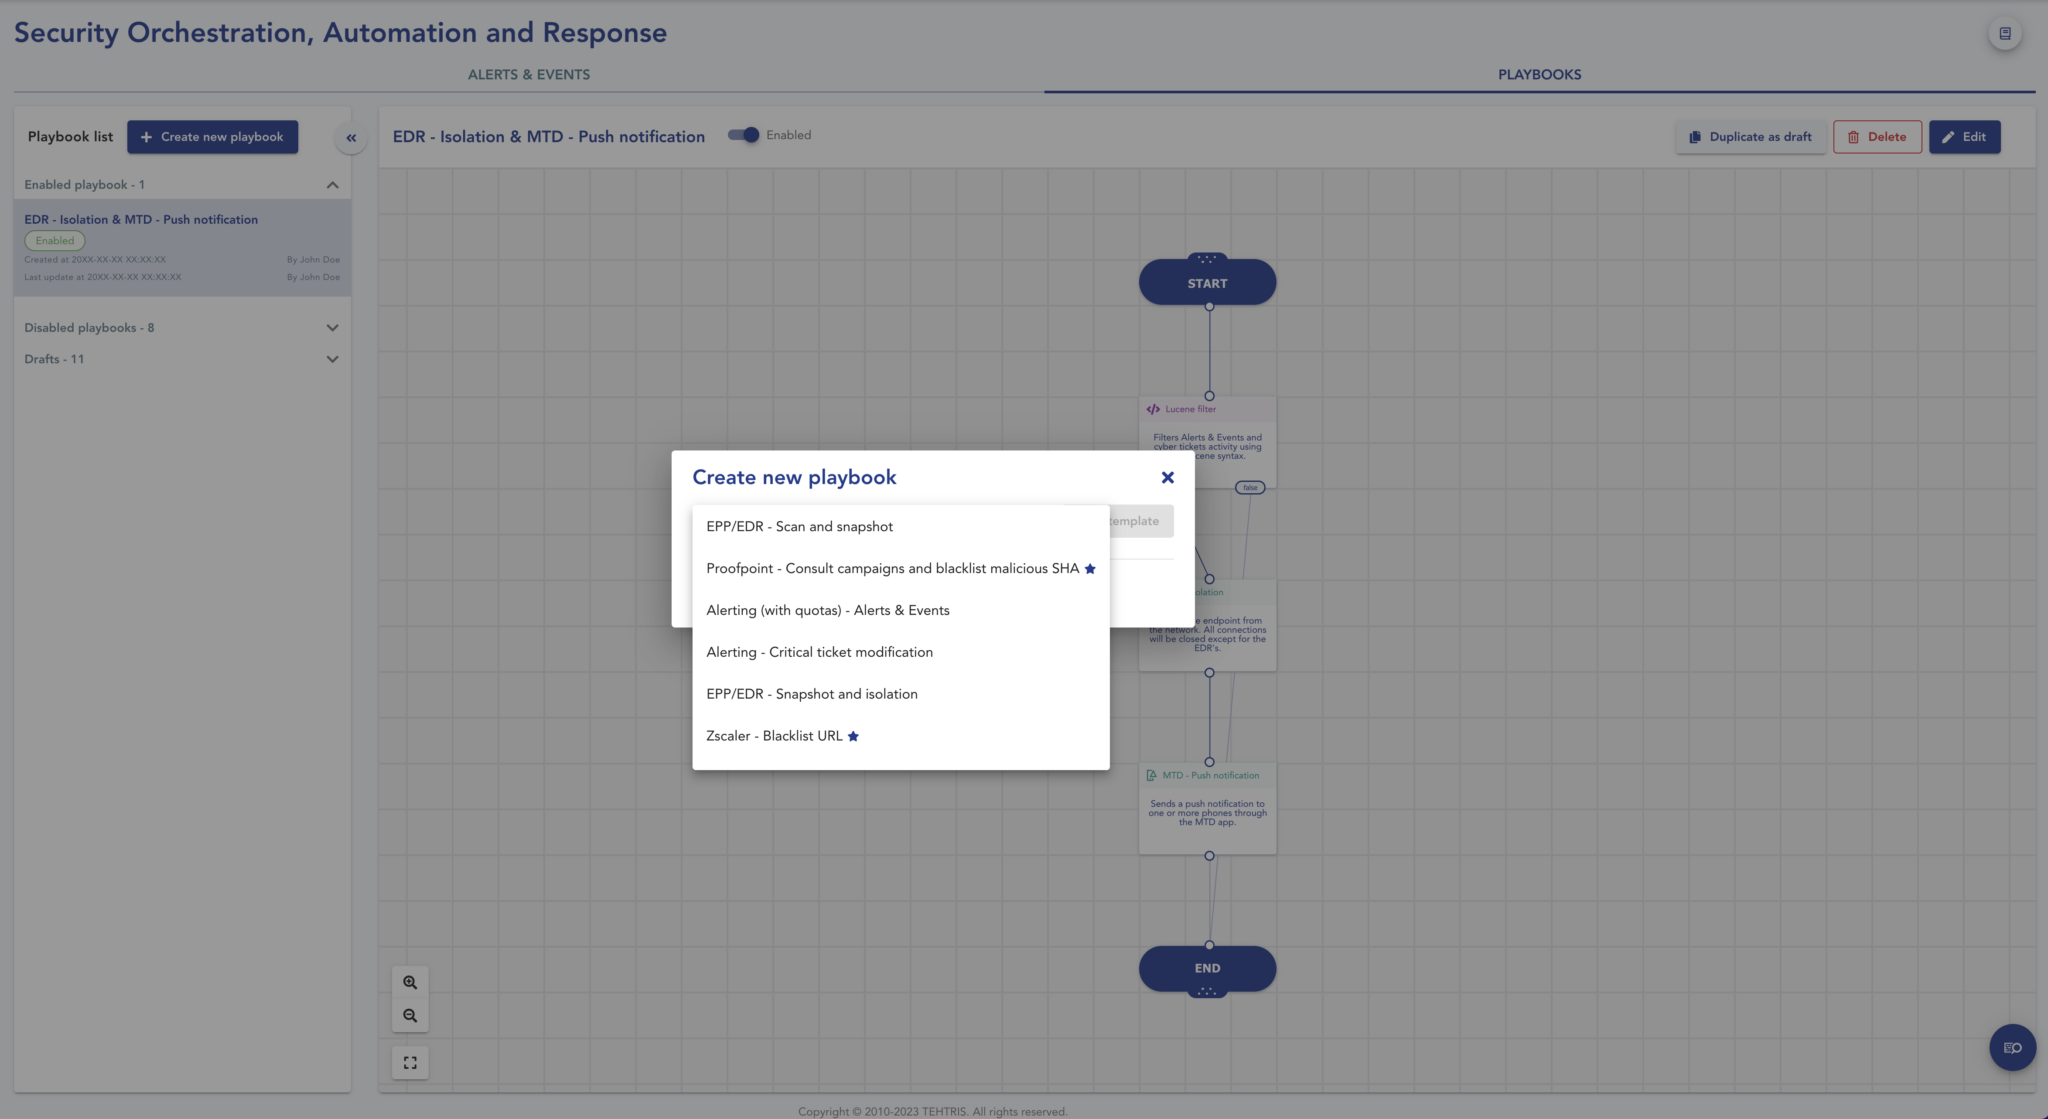The width and height of the screenshot is (2048, 1119).
Task: Select the zoom in icon on the canvas
Action: [x=410, y=982]
